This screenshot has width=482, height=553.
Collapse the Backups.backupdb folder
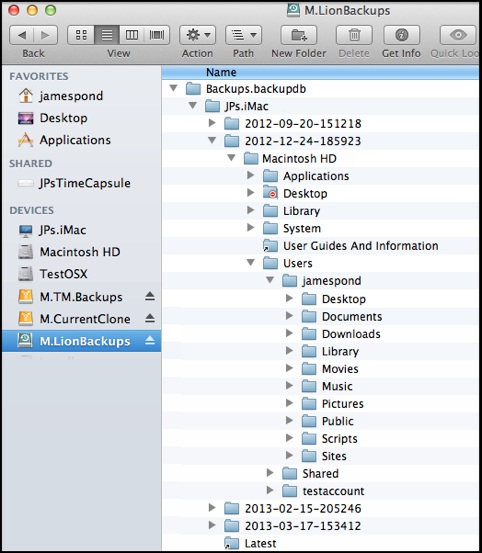point(173,88)
